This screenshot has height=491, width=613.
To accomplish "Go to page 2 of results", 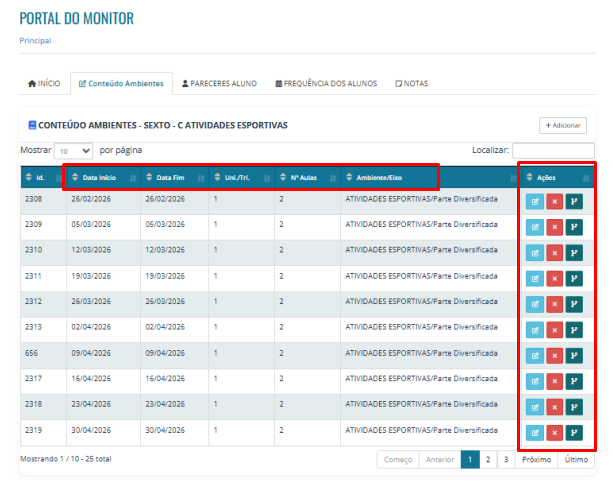I will point(488,459).
